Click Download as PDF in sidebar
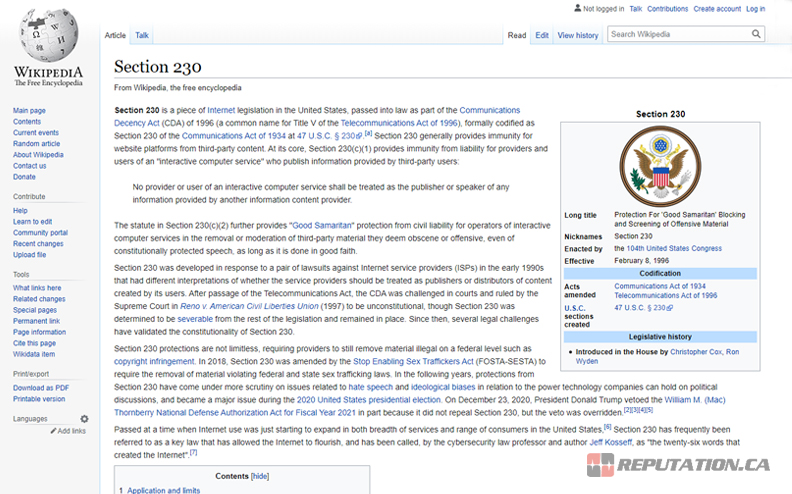The height and width of the screenshot is (494, 792). 41,387
